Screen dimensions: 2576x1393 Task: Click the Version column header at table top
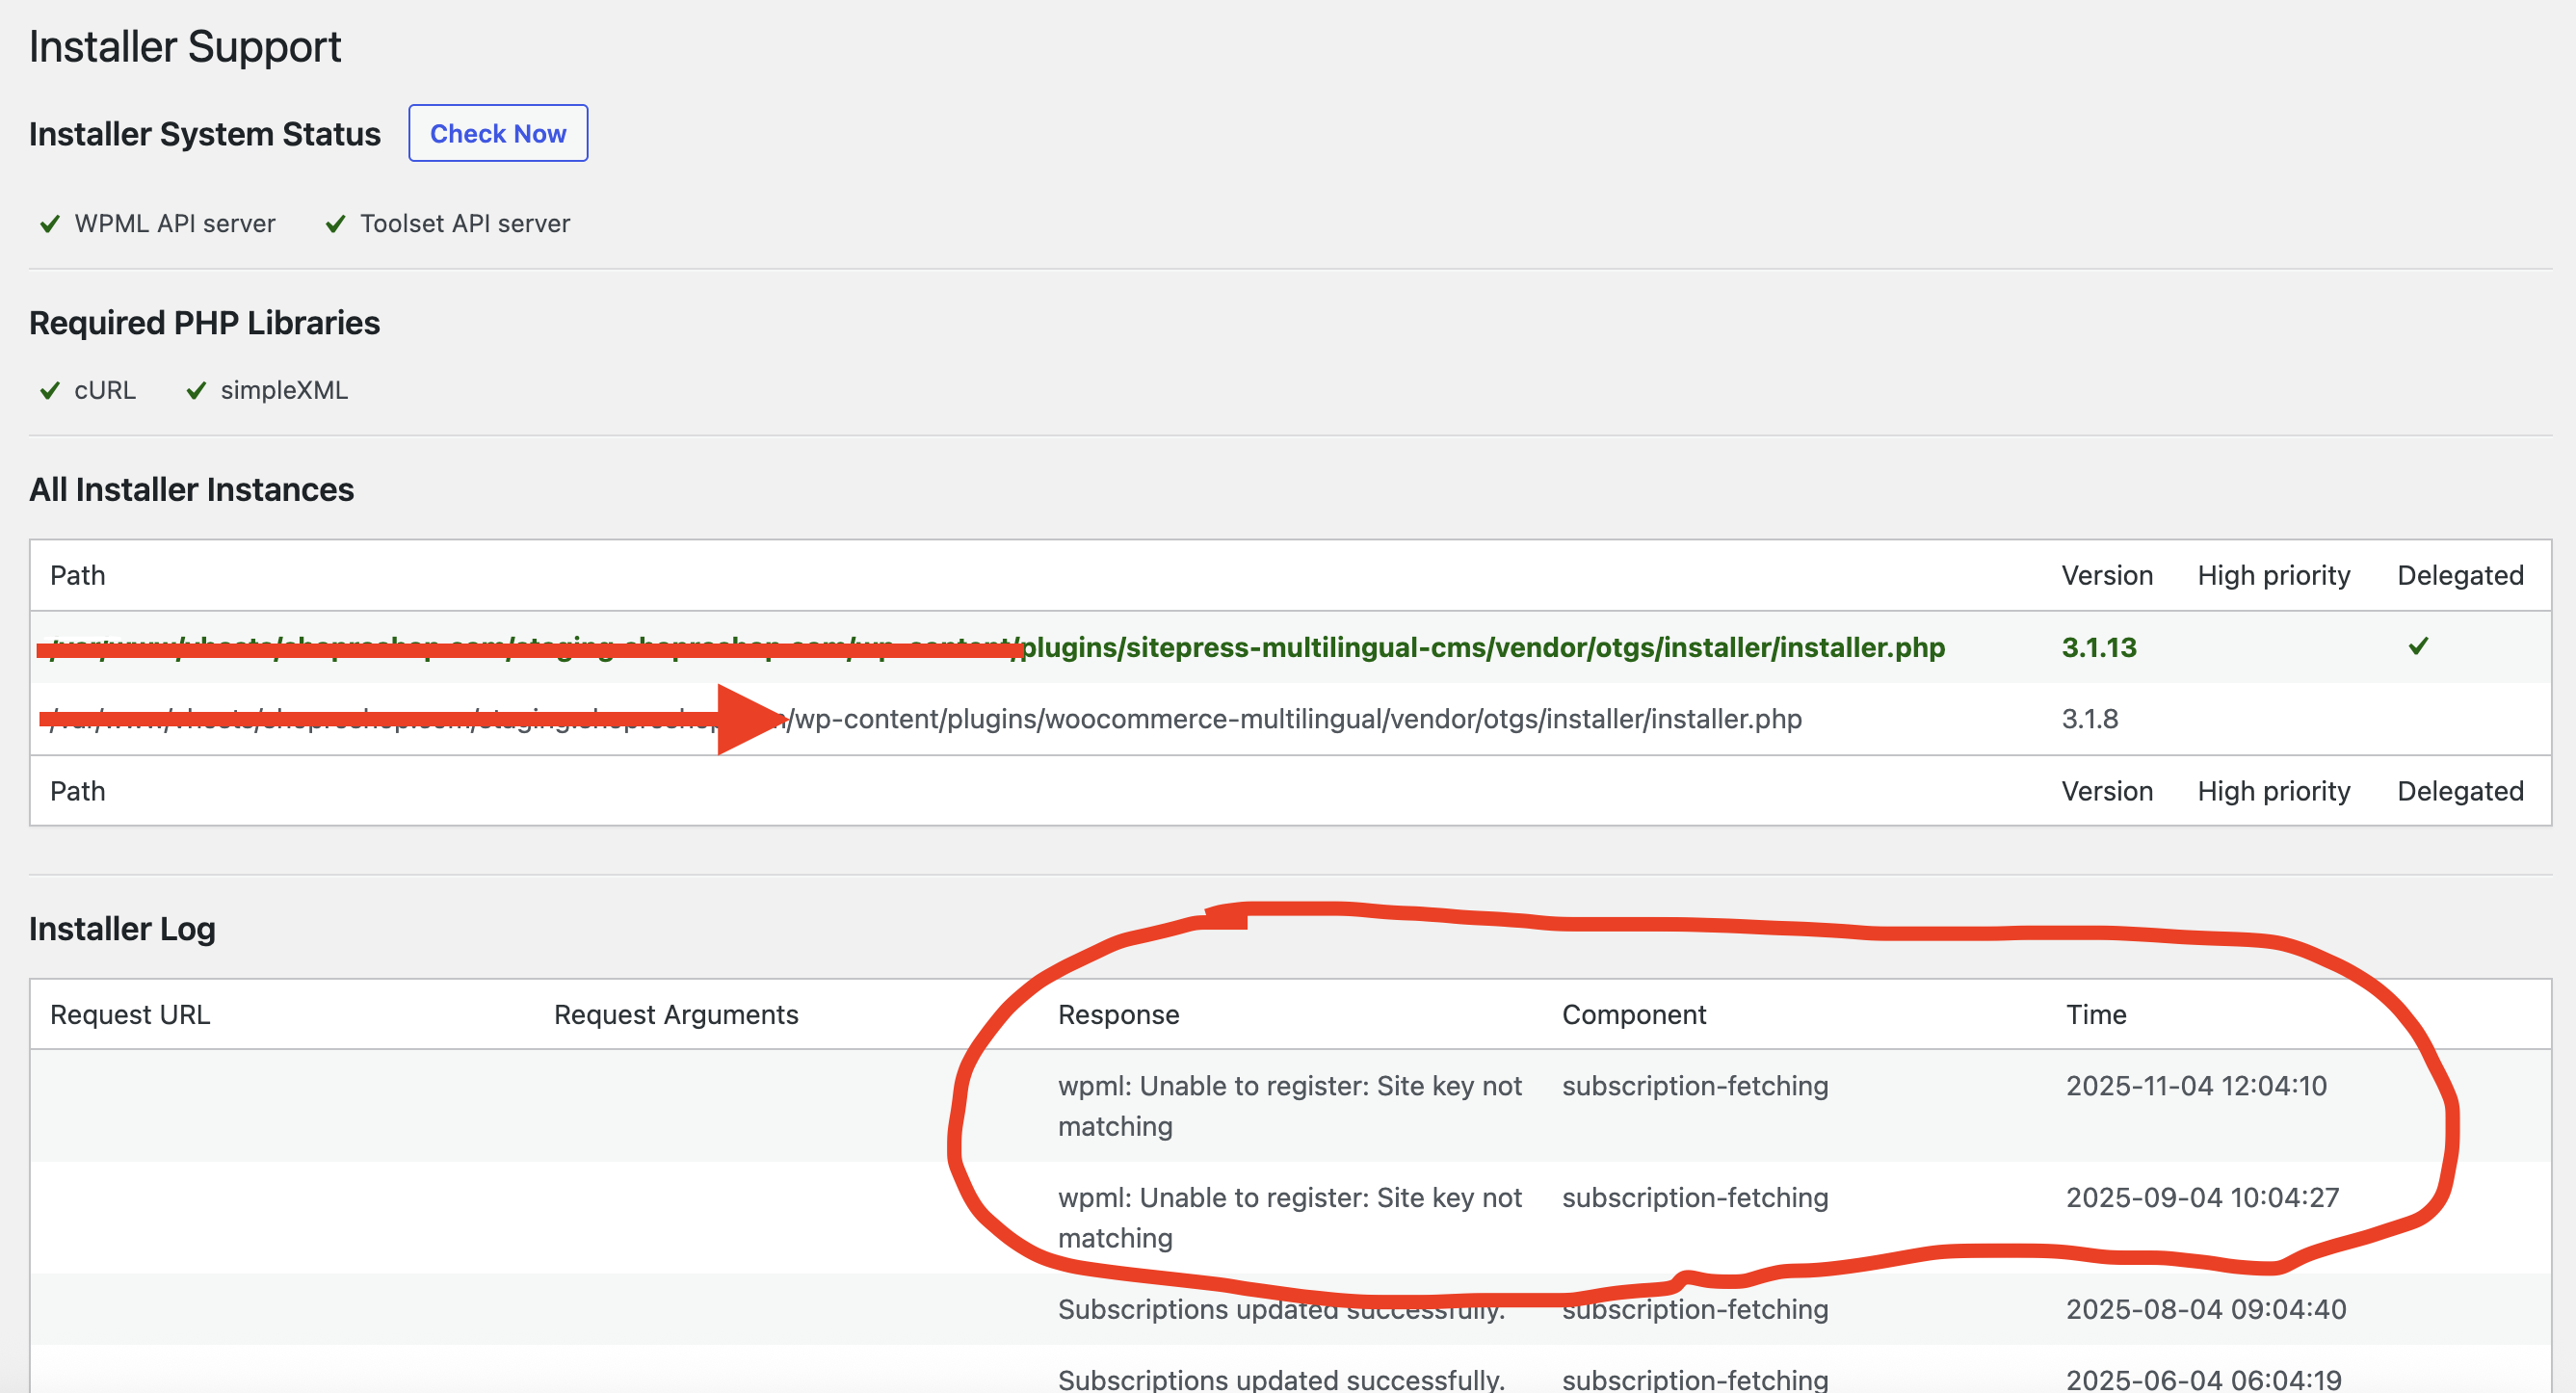pos(2107,576)
